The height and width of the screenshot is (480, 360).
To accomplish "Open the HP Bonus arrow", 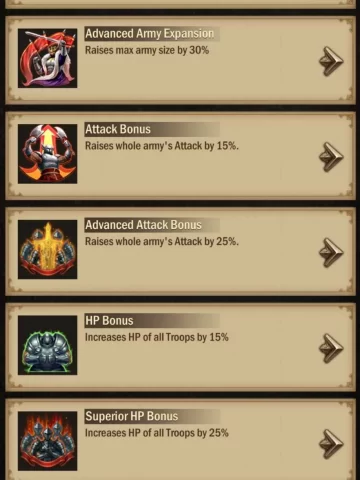I will (331, 348).
